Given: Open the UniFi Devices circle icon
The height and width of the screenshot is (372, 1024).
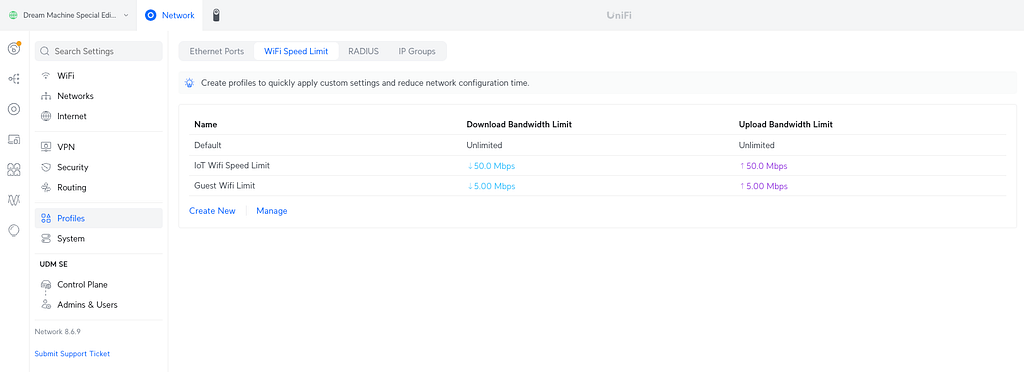Looking at the screenshot, I should pyautogui.click(x=14, y=109).
